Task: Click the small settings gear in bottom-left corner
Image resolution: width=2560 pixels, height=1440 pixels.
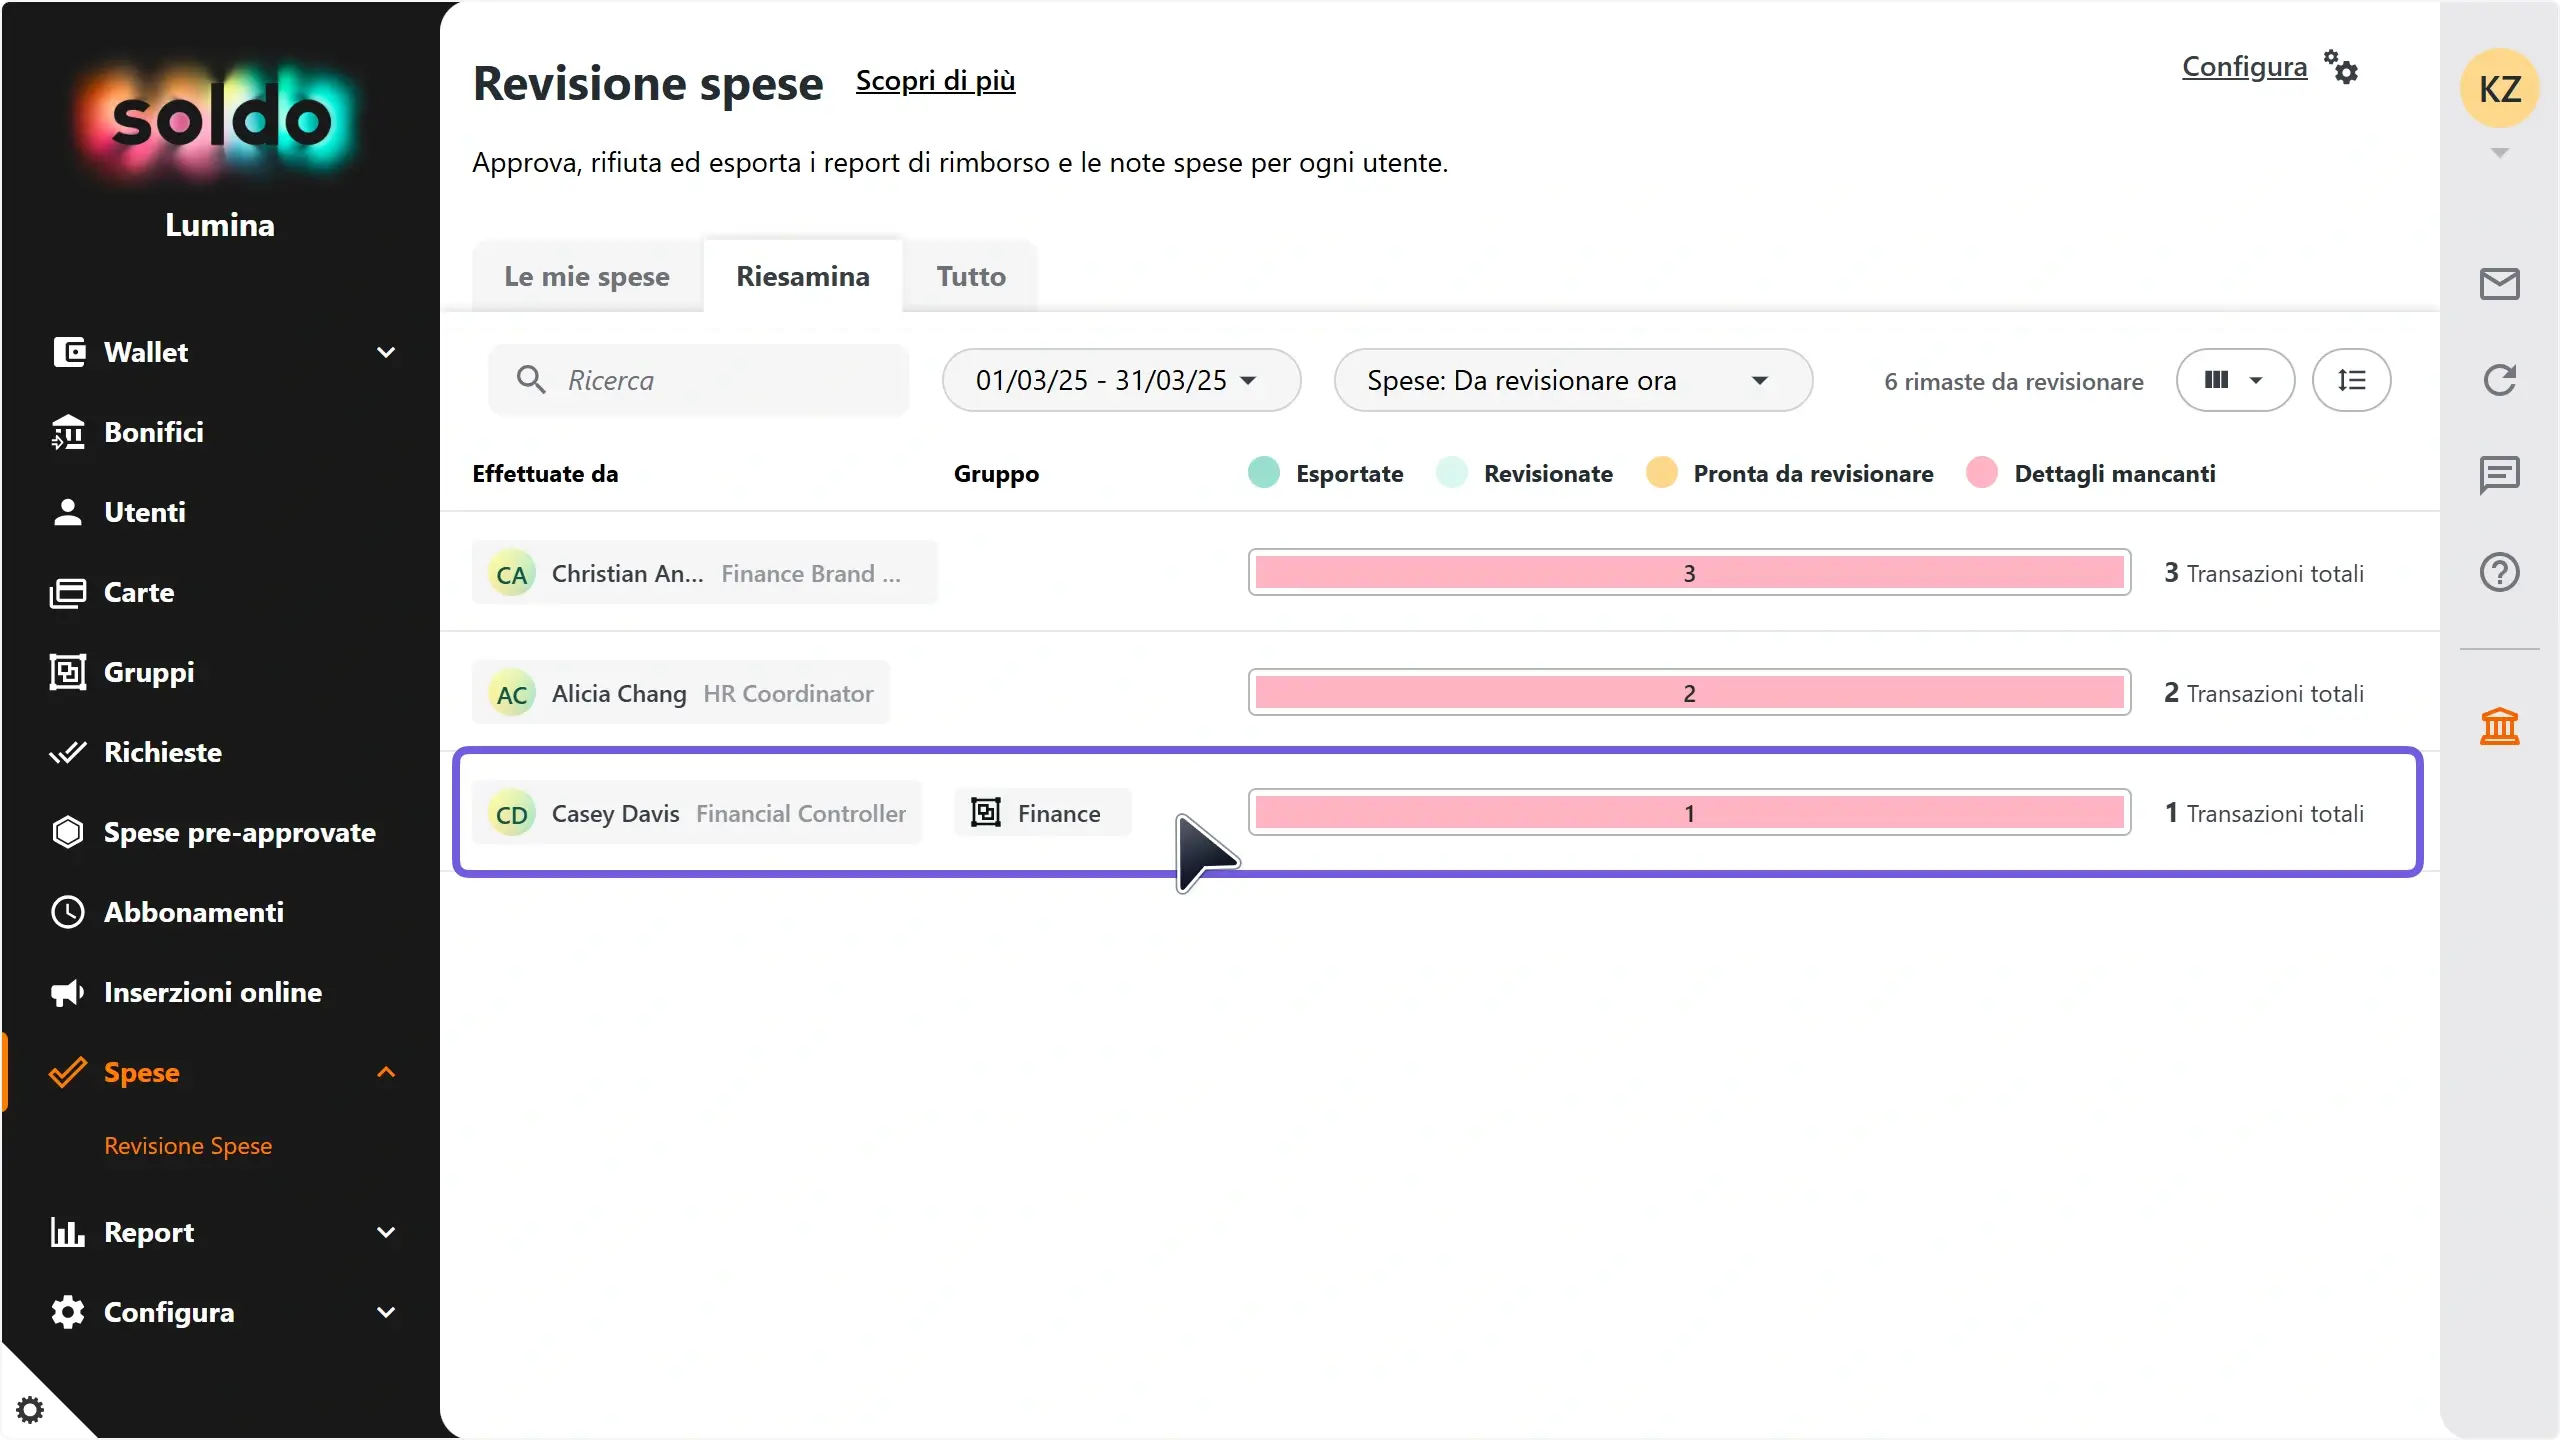Action: click(30, 1410)
